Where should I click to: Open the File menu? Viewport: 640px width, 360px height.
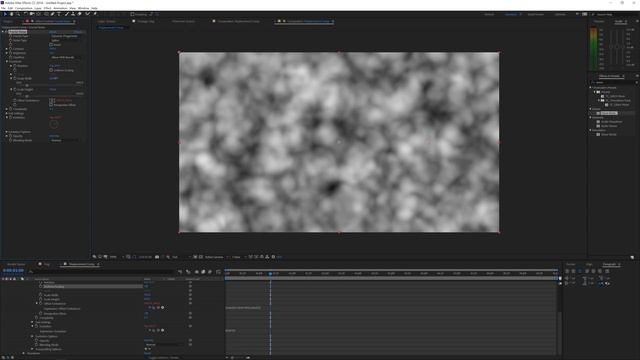tap(3, 8)
